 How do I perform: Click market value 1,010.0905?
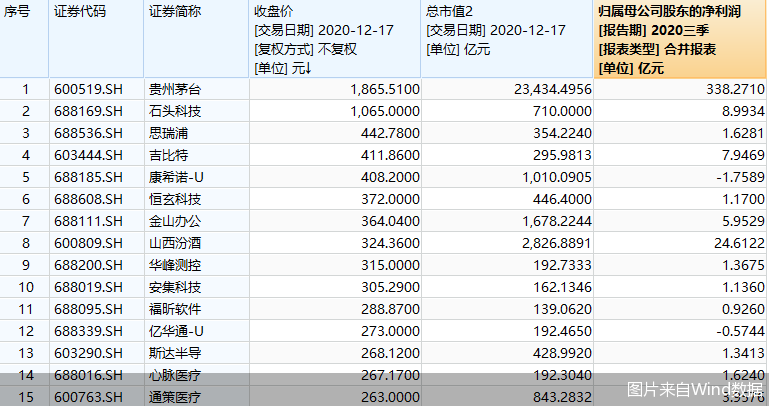click(557, 177)
